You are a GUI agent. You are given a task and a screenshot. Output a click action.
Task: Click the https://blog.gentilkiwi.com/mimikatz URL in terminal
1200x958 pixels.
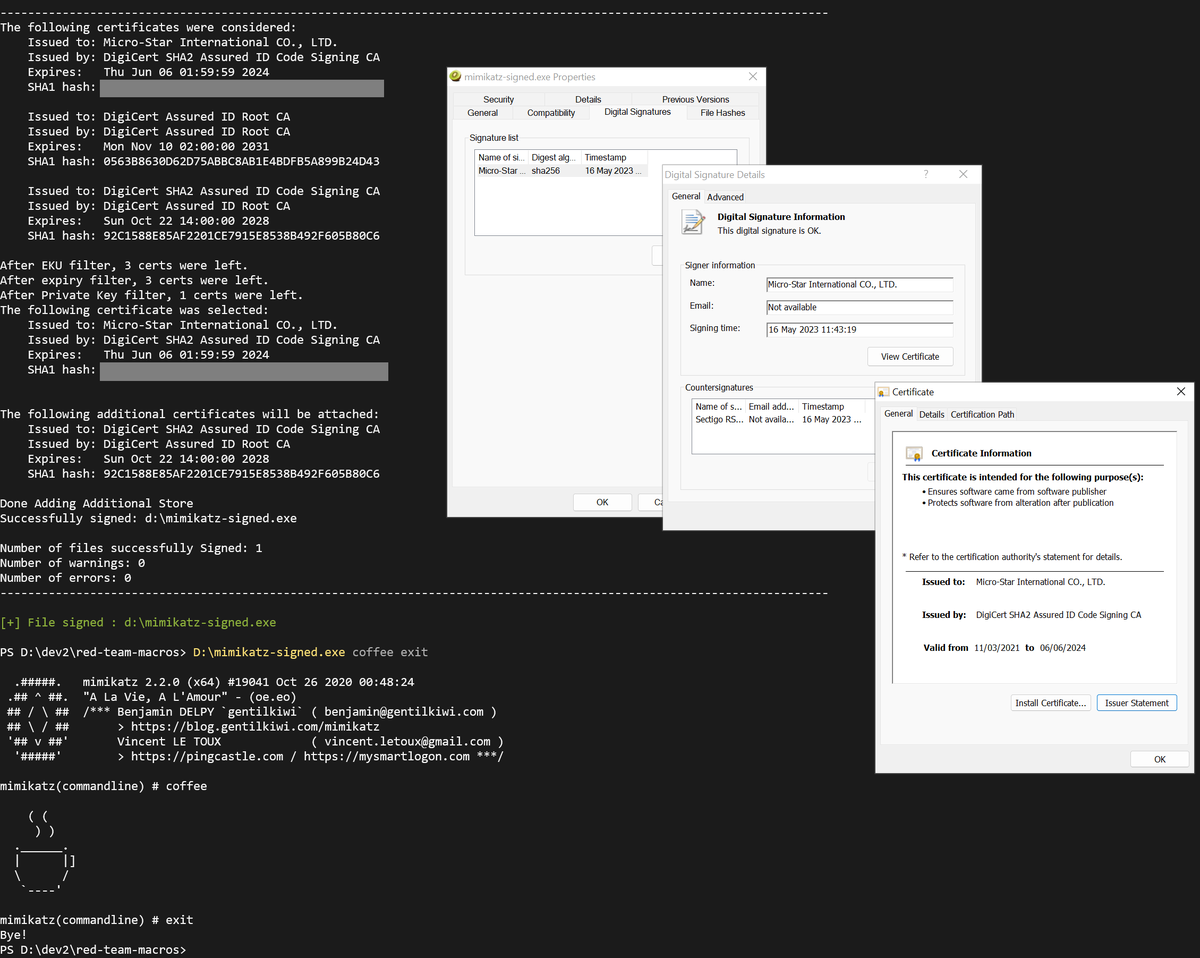pos(255,727)
